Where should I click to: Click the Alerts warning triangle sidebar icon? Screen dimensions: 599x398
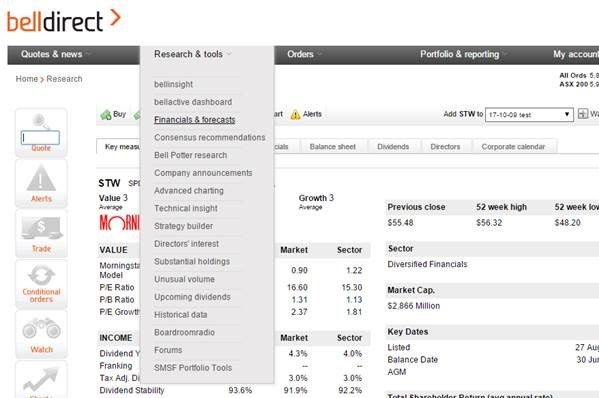click(41, 178)
